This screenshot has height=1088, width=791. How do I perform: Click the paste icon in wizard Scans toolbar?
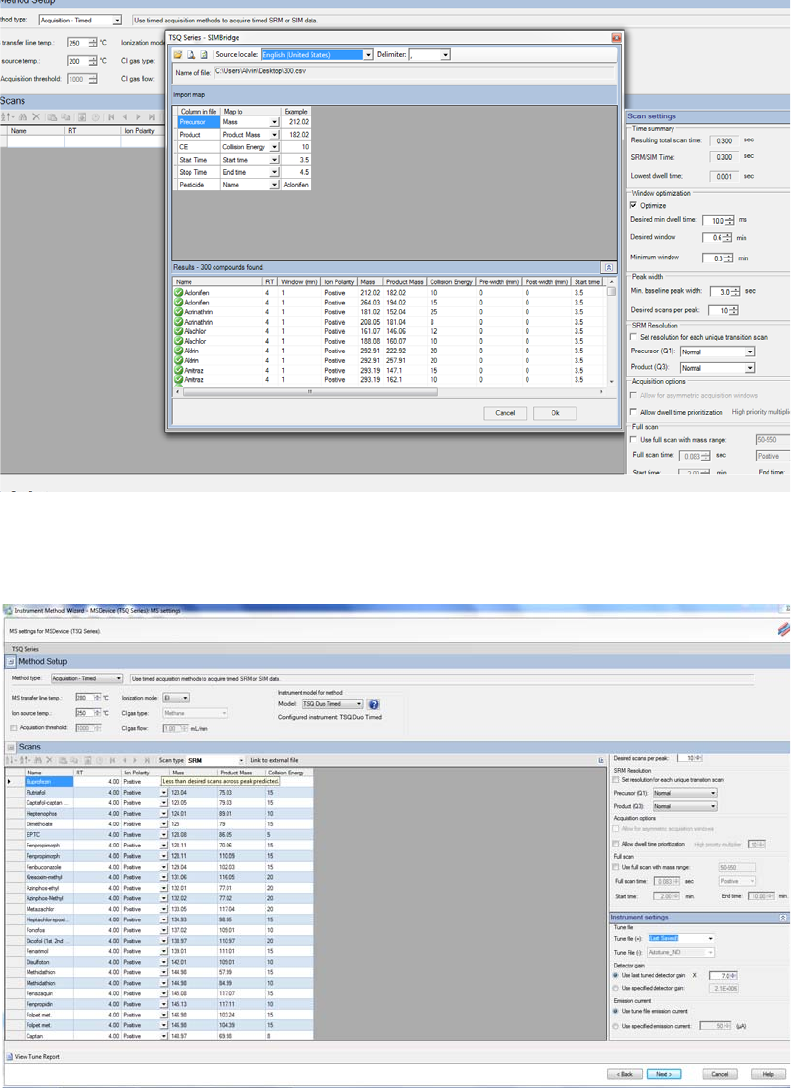coord(63,760)
